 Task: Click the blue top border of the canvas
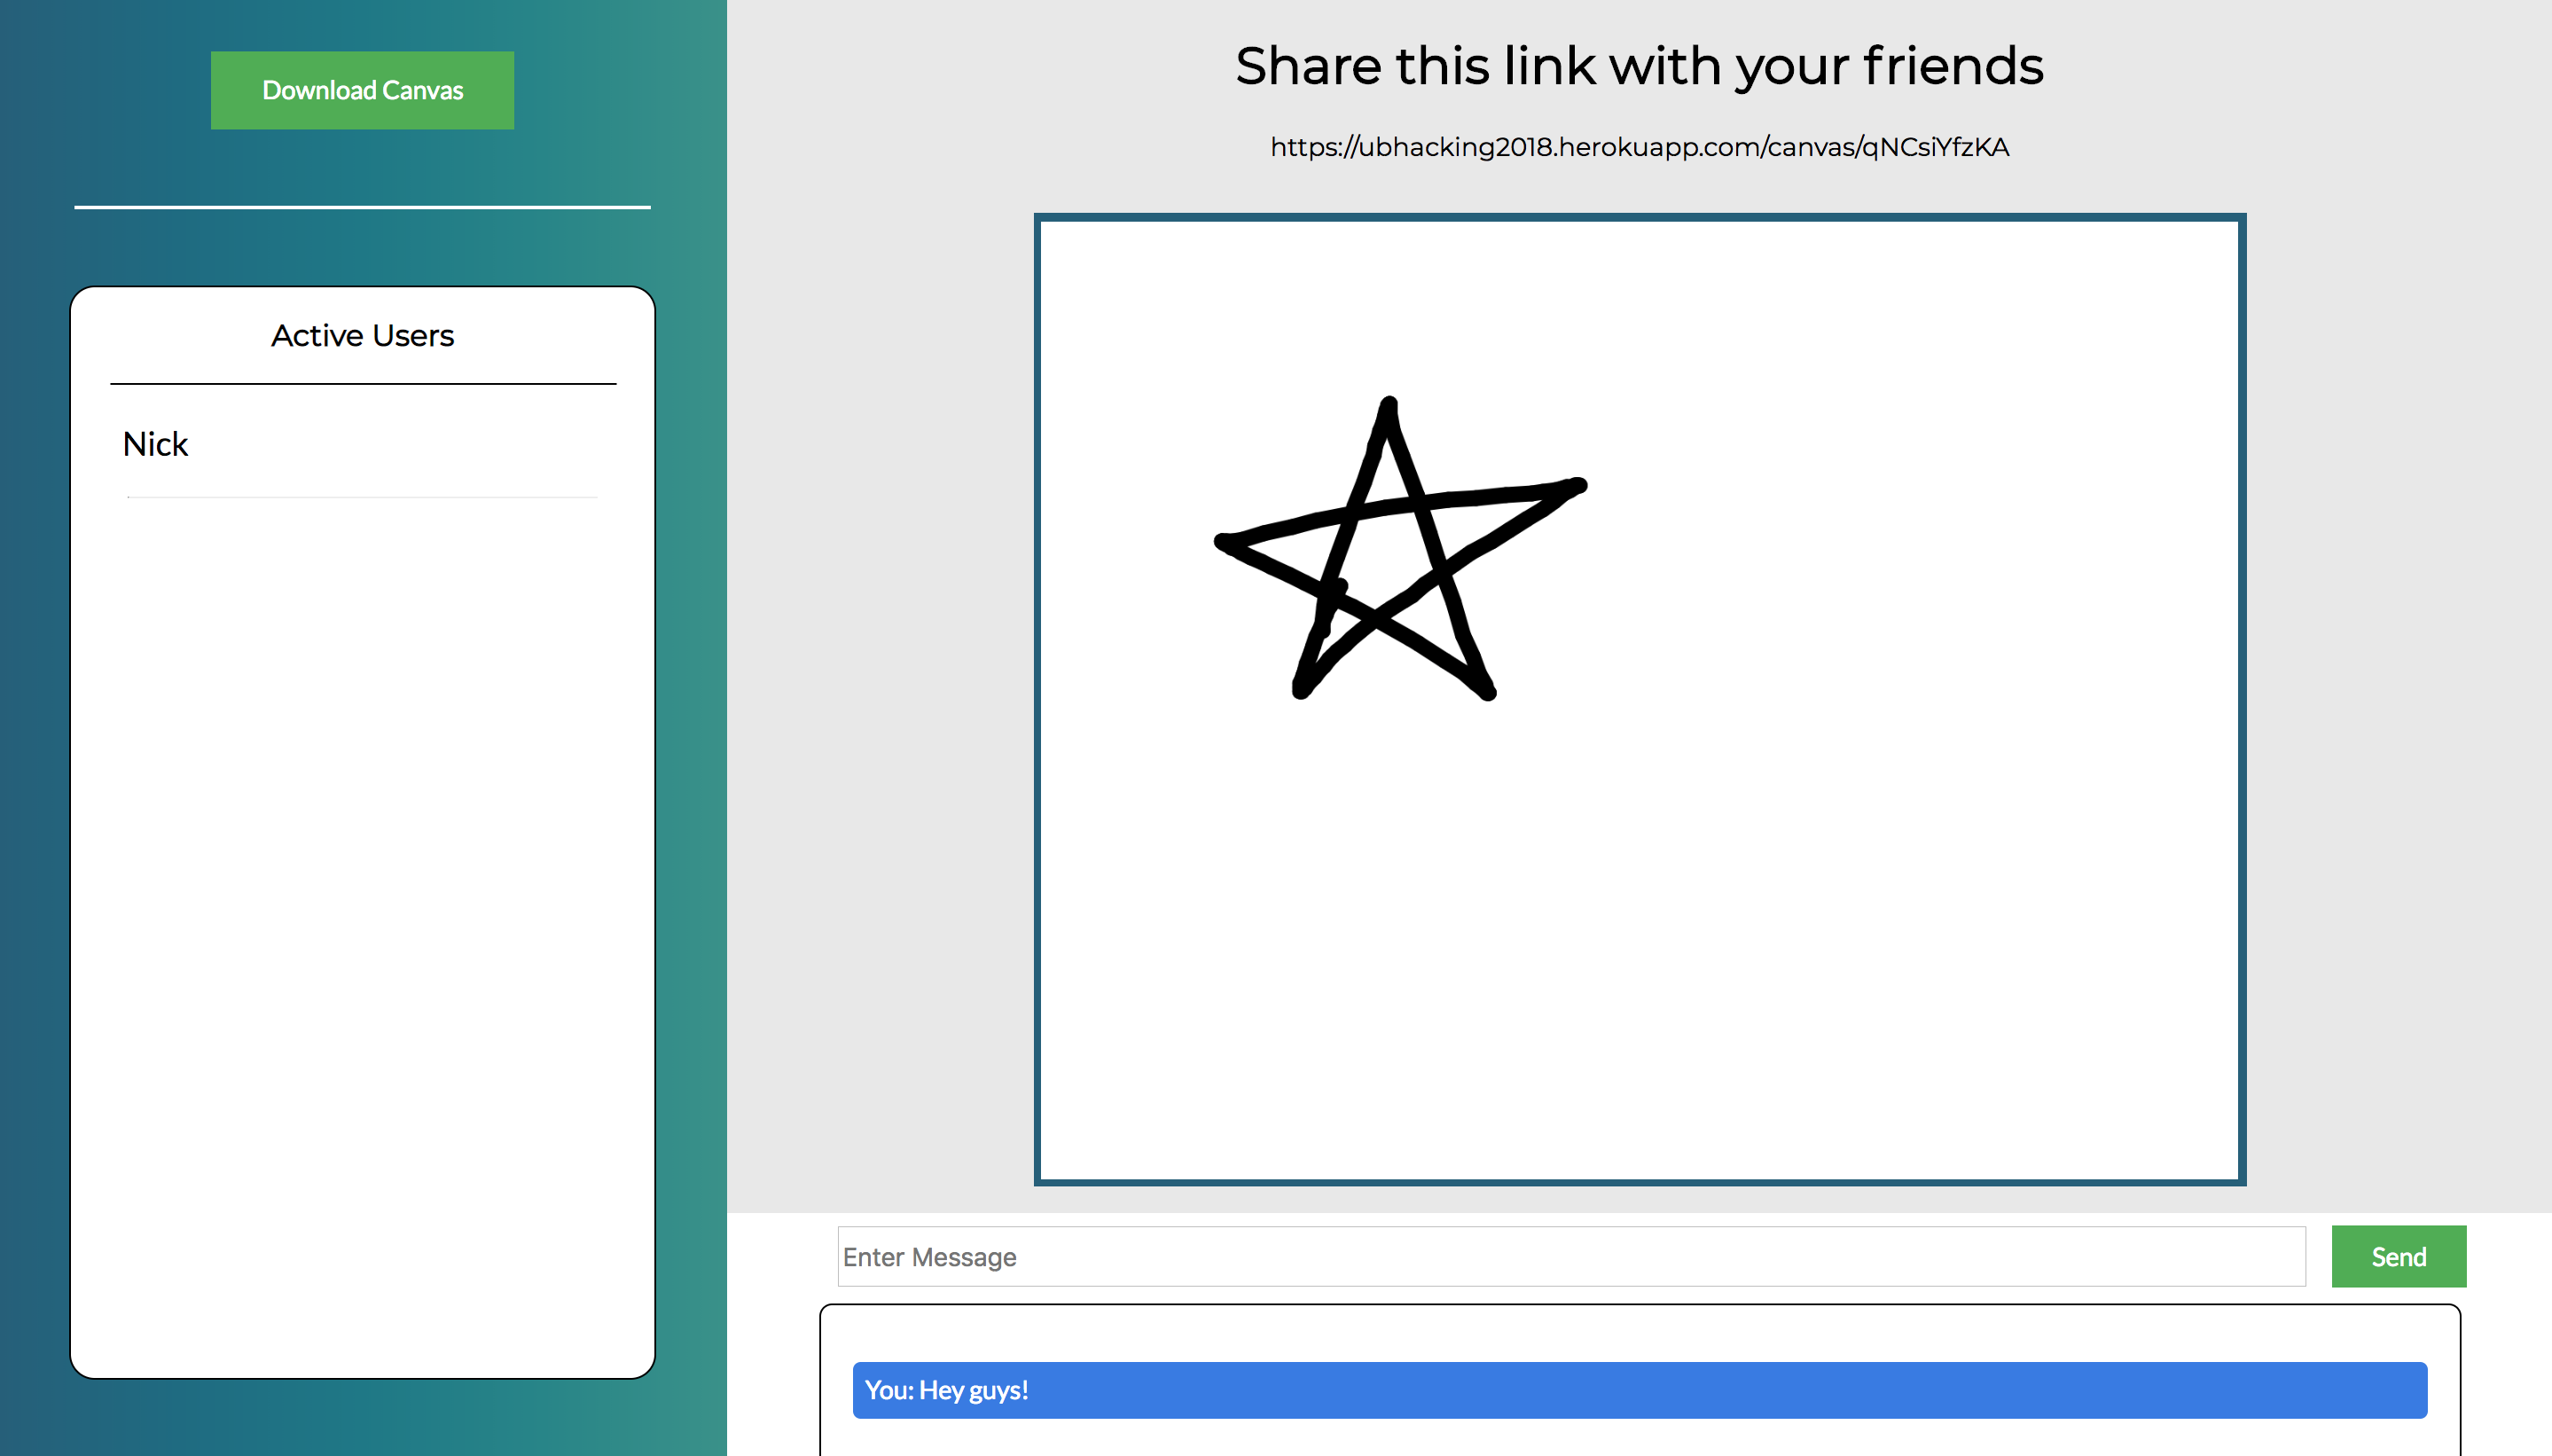pyautogui.click(x=1639, y=217)
